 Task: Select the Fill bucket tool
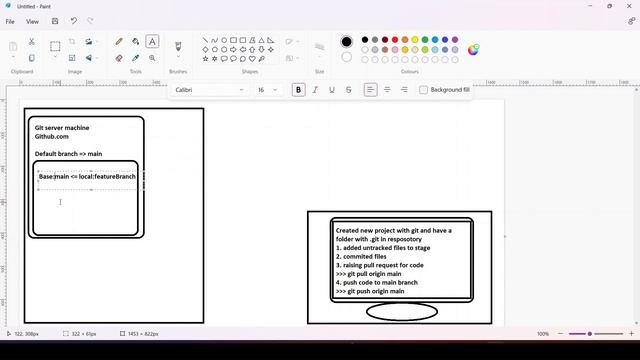[x=136, y=42]
